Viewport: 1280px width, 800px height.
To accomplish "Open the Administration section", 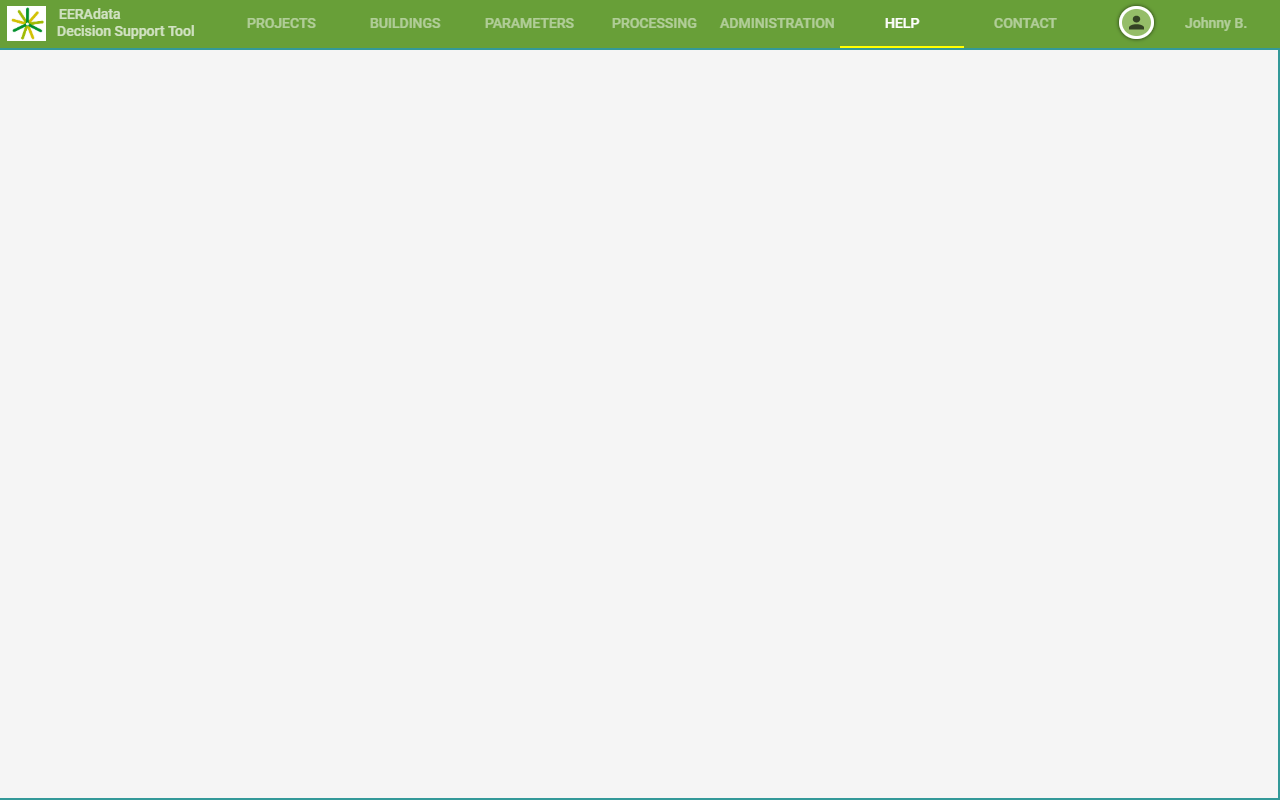I will tap(777, 23).
